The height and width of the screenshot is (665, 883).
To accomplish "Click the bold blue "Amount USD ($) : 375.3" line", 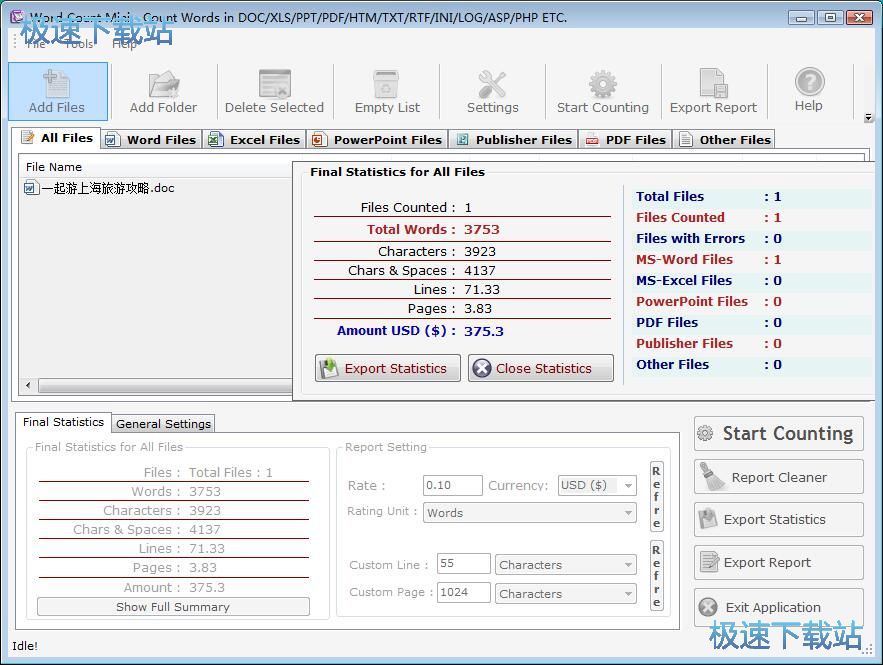I will [x=420, y=331].
